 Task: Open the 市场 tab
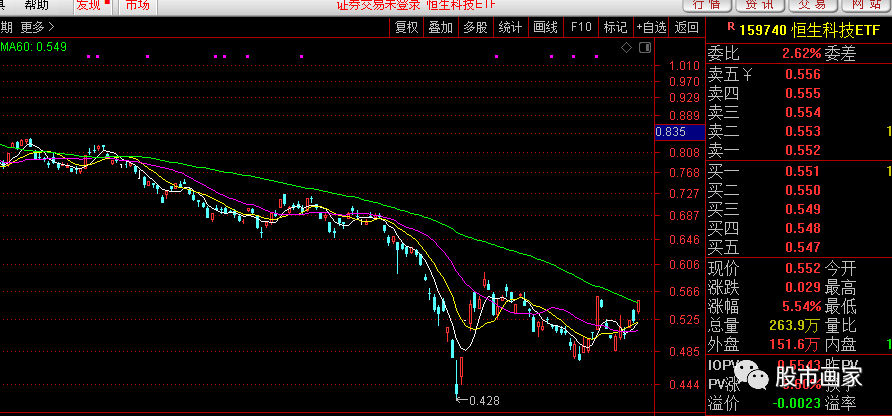(x=138, y=5)
